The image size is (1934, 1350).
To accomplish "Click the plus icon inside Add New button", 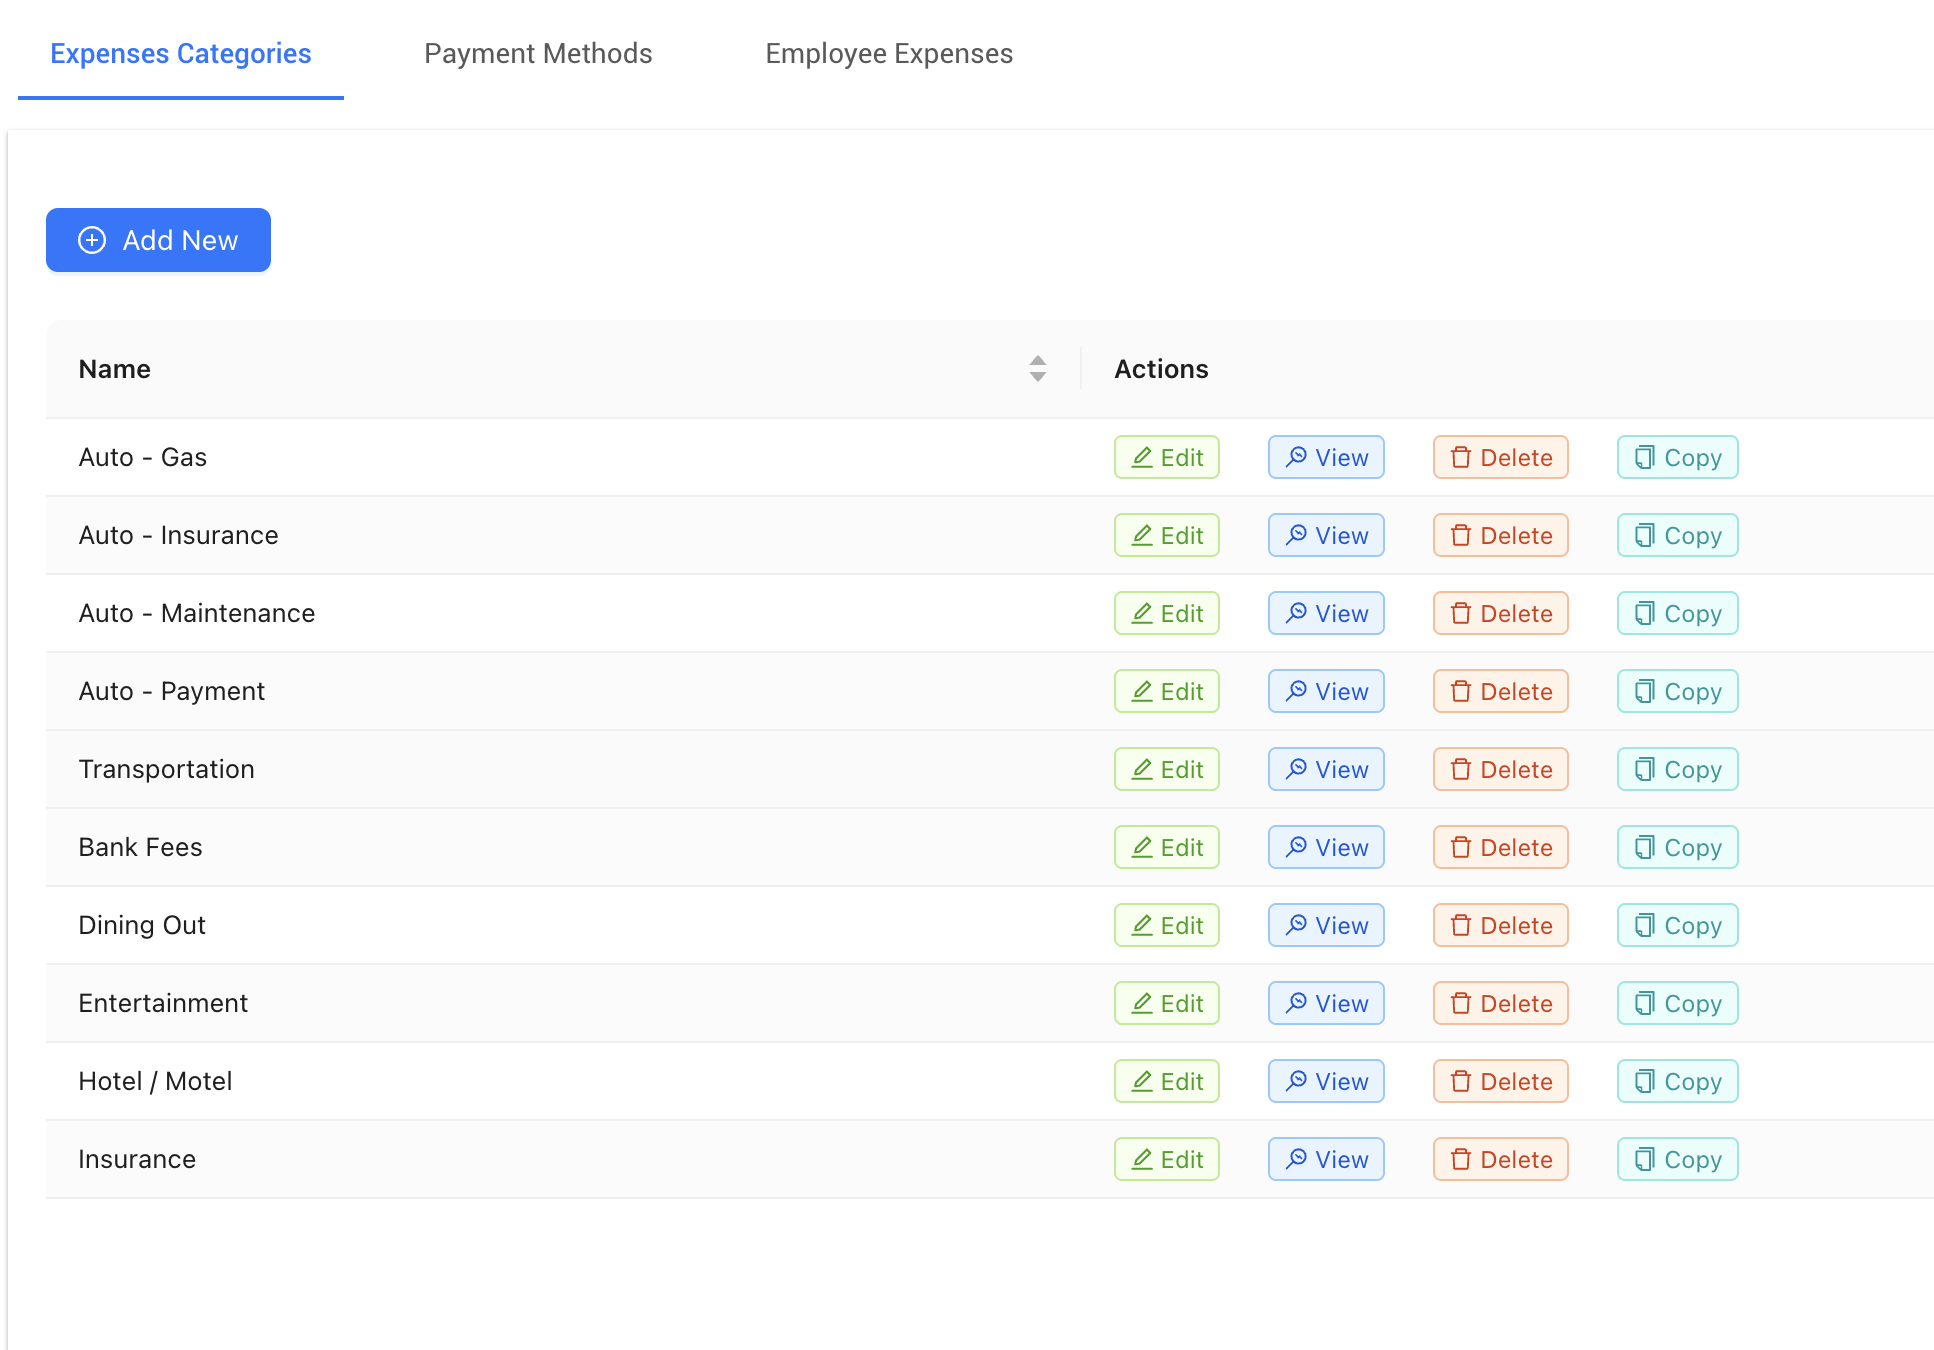I will pyautogui.click(x=92, y=240).
